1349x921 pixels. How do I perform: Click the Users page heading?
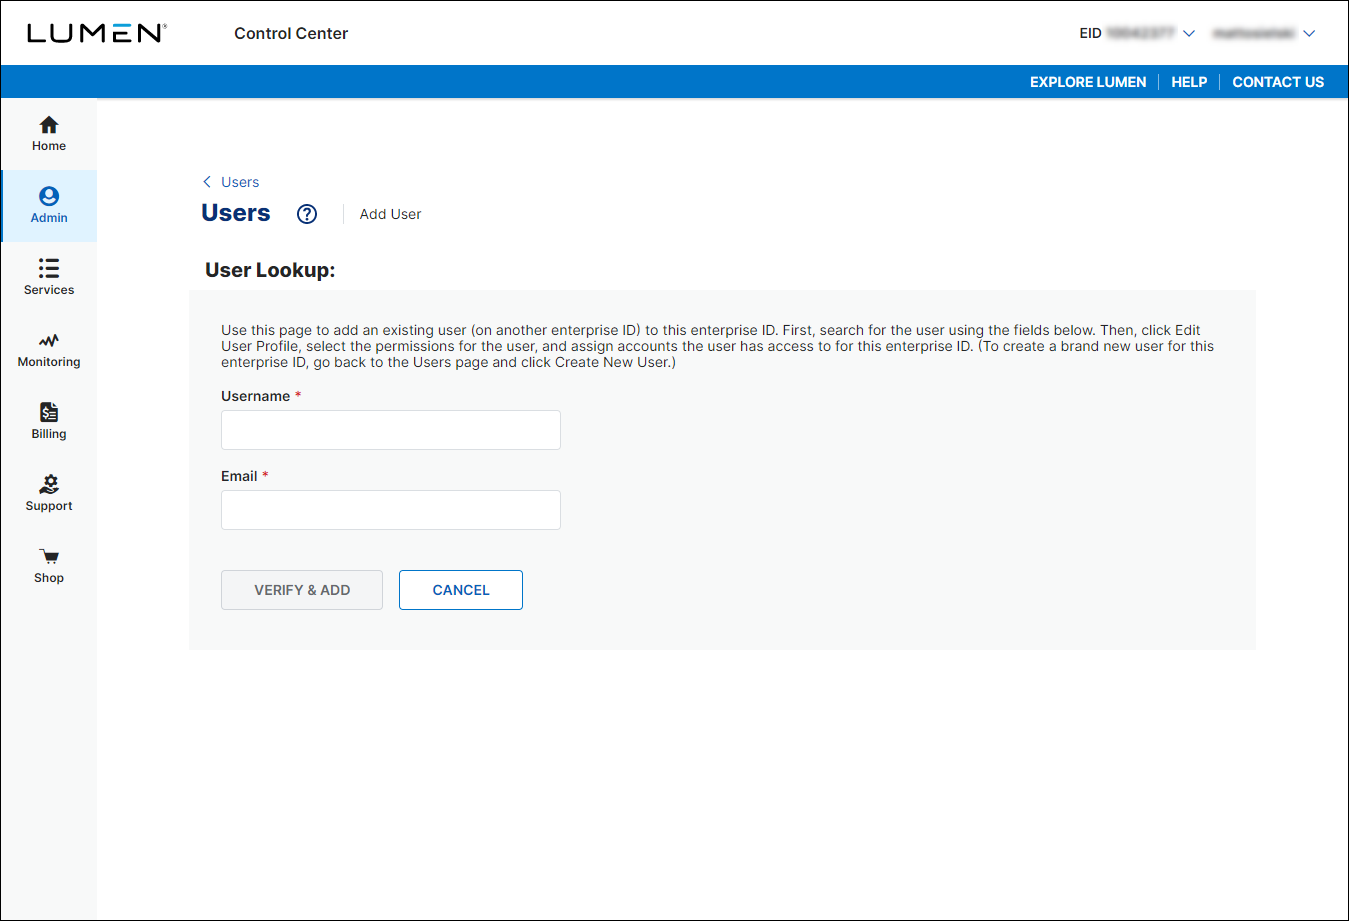tap(236, 213)
